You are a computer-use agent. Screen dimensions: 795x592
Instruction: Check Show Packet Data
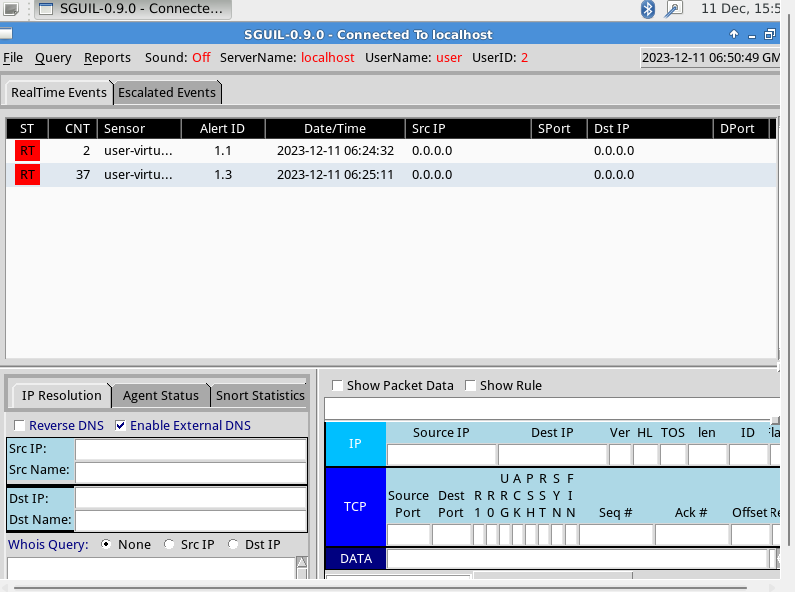pos(337,386)
